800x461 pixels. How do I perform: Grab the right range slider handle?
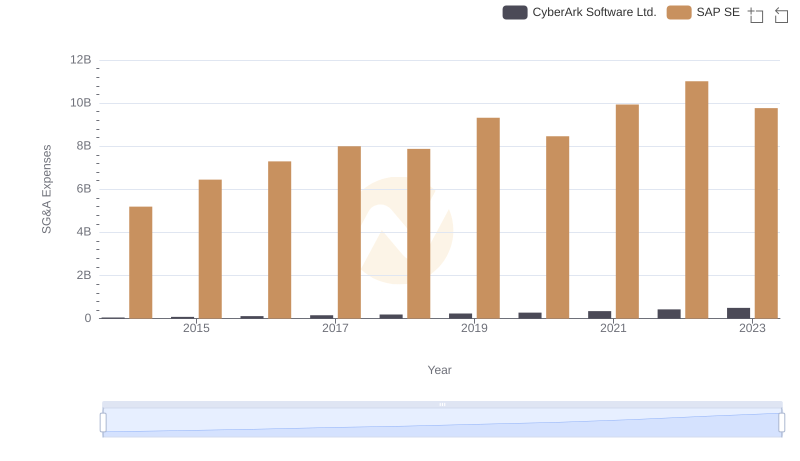click(782, 423)
